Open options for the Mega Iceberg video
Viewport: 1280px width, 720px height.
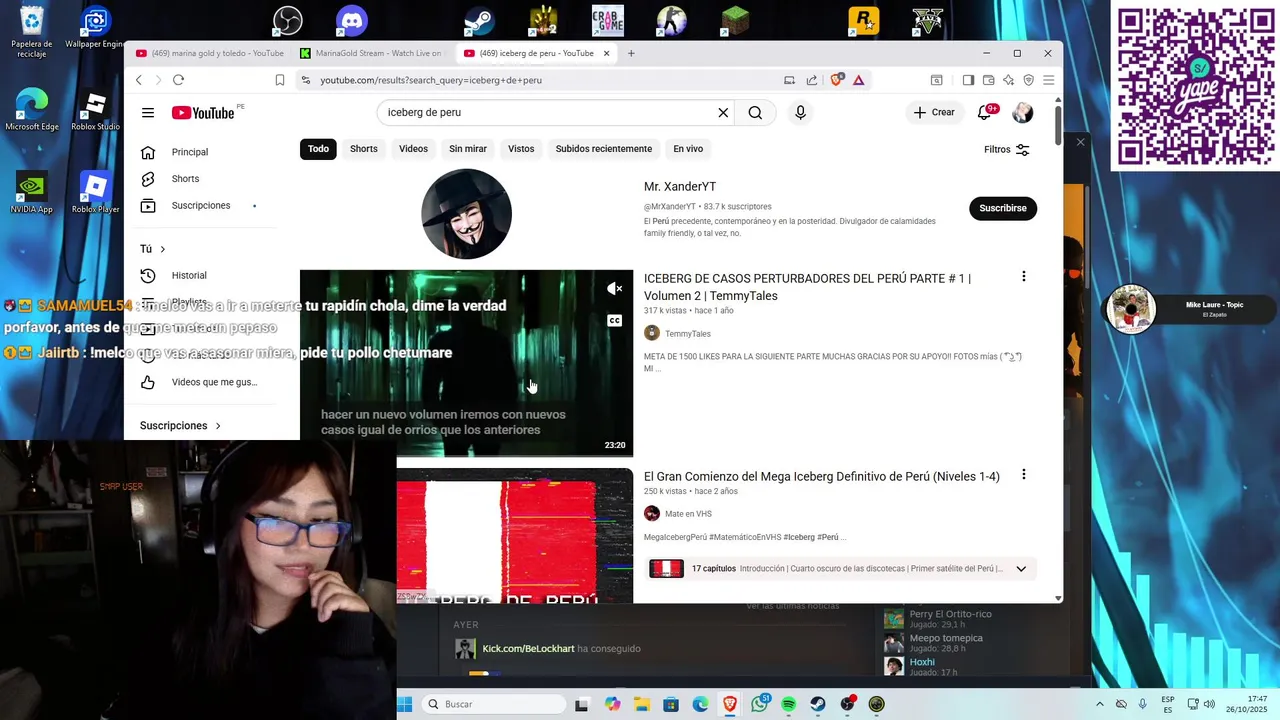click(1023, 475)
